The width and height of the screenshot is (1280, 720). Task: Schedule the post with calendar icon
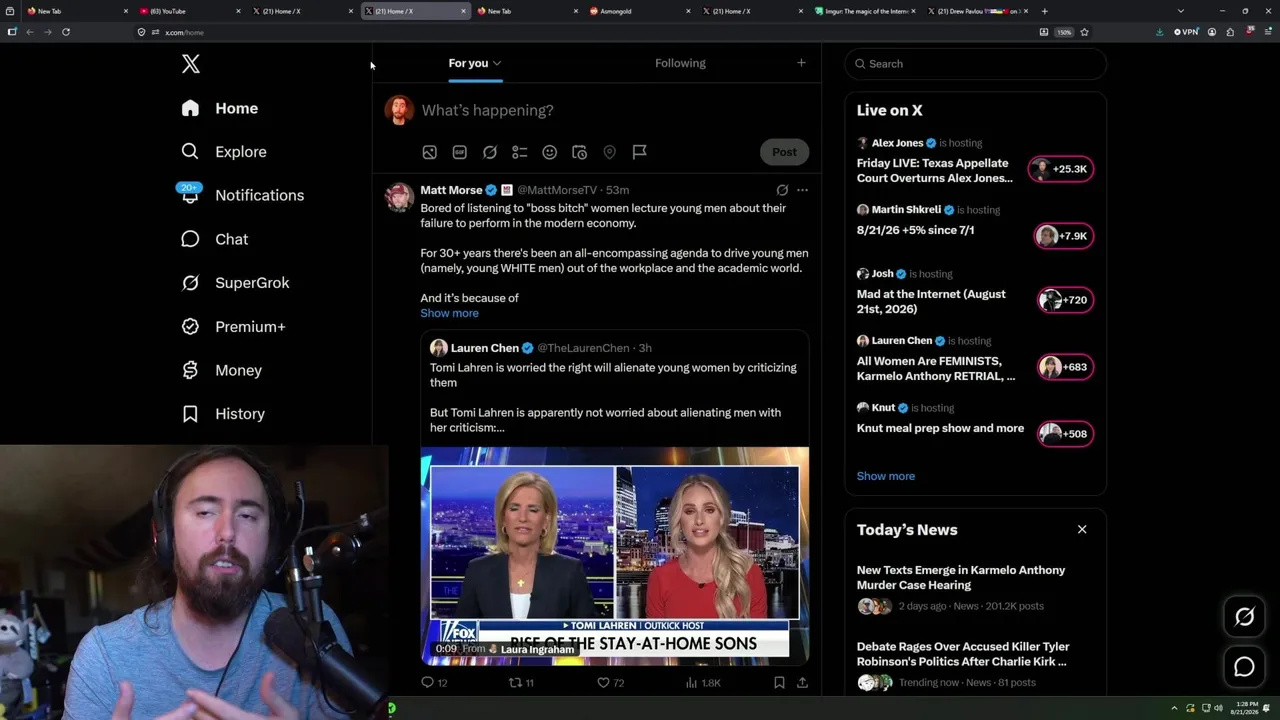(579, 152)
